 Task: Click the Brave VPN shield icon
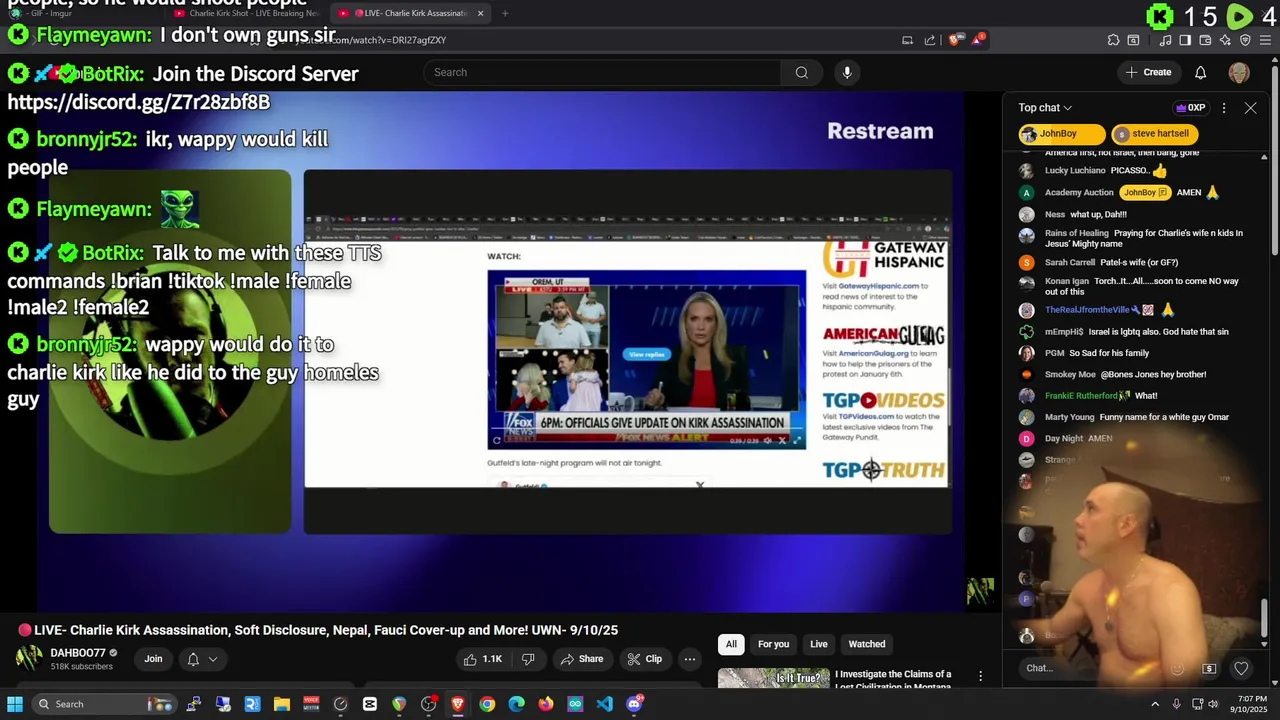click(x=1245, y=40)
